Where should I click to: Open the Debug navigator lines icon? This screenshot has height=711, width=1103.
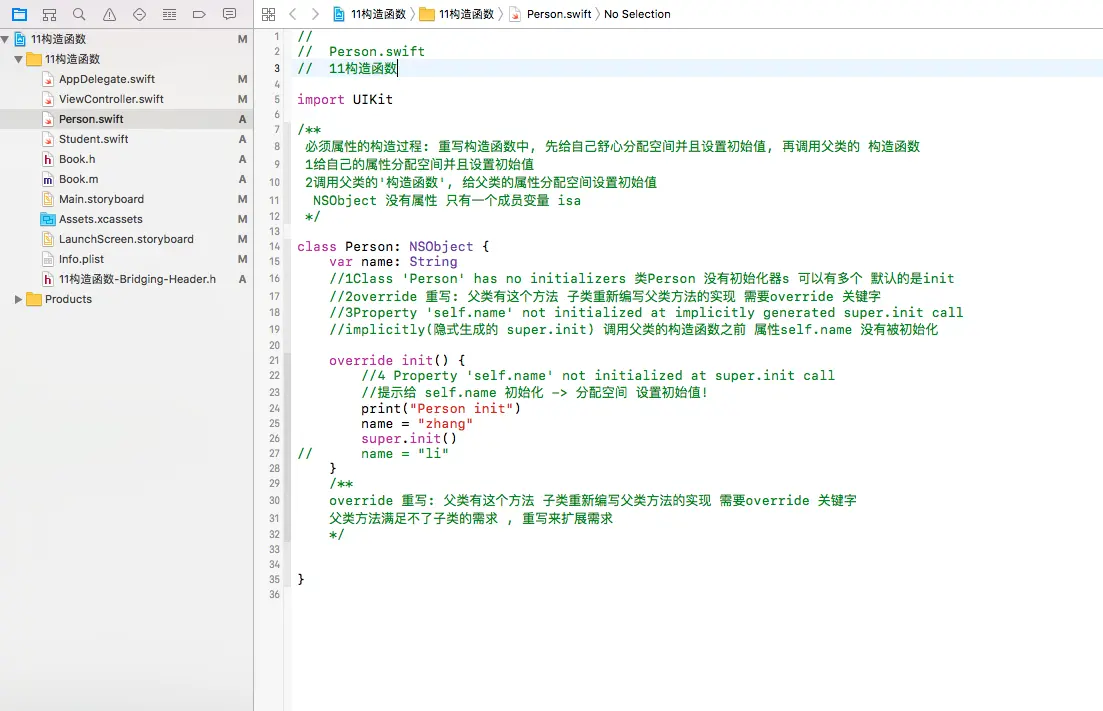point(170,14)
